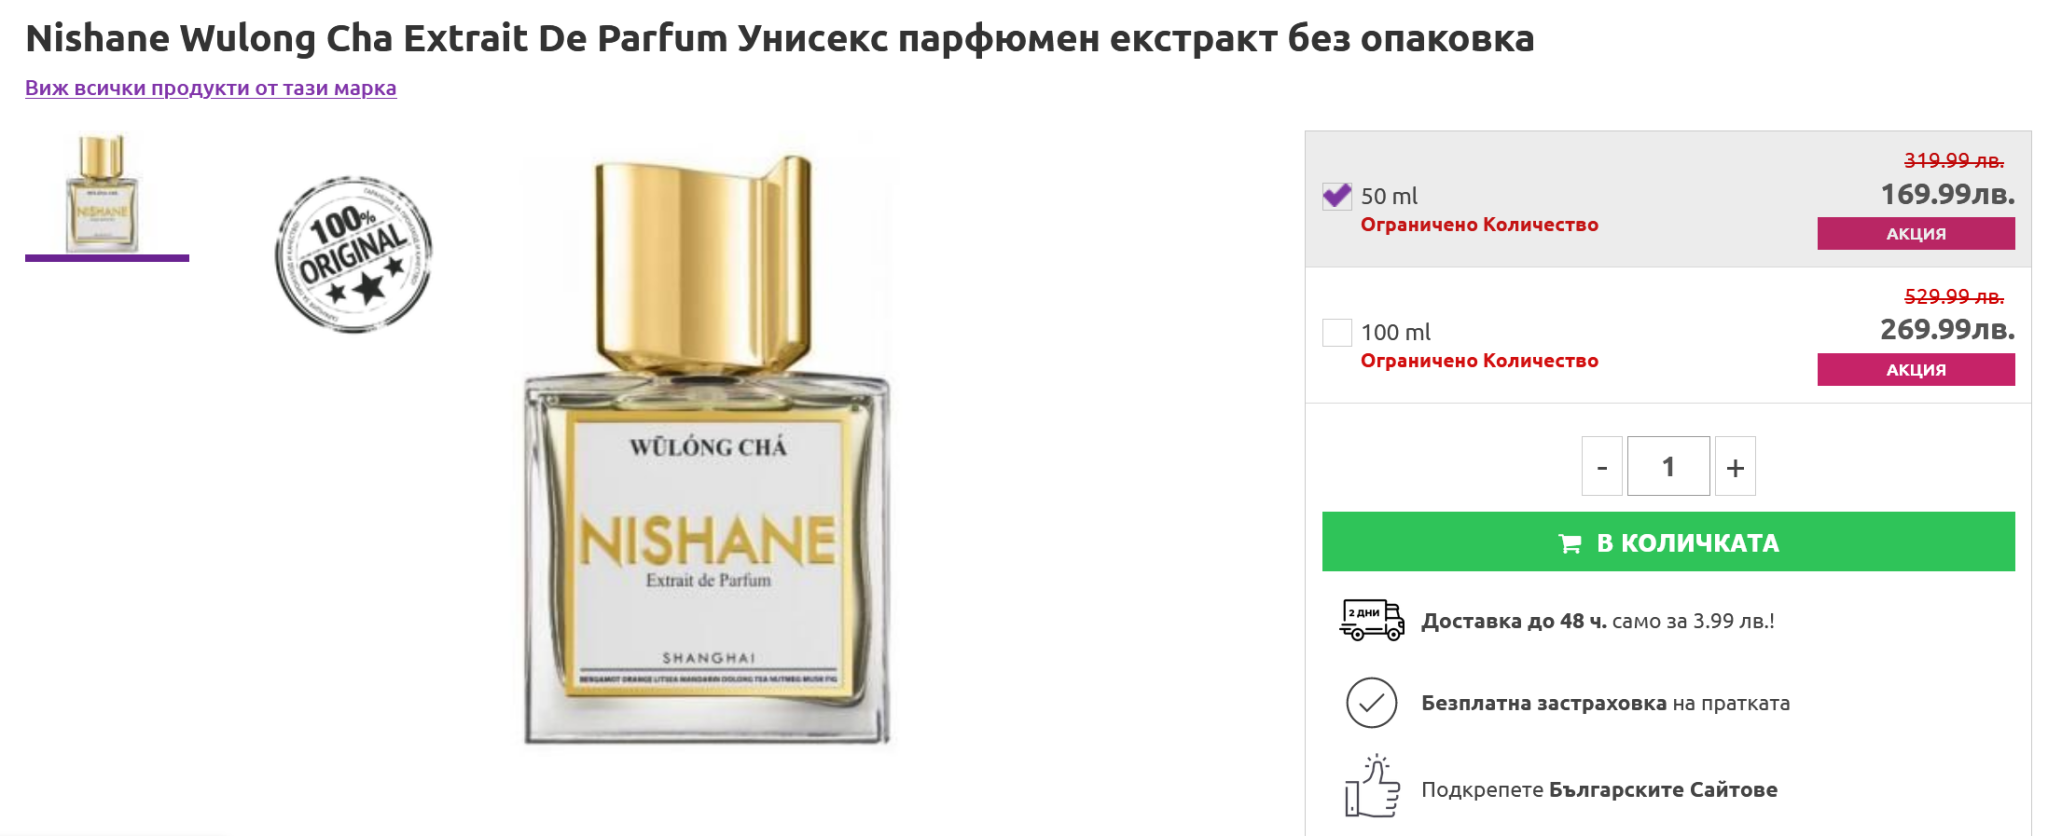Select the 100 ml size checkbox

coord(1337,332)
